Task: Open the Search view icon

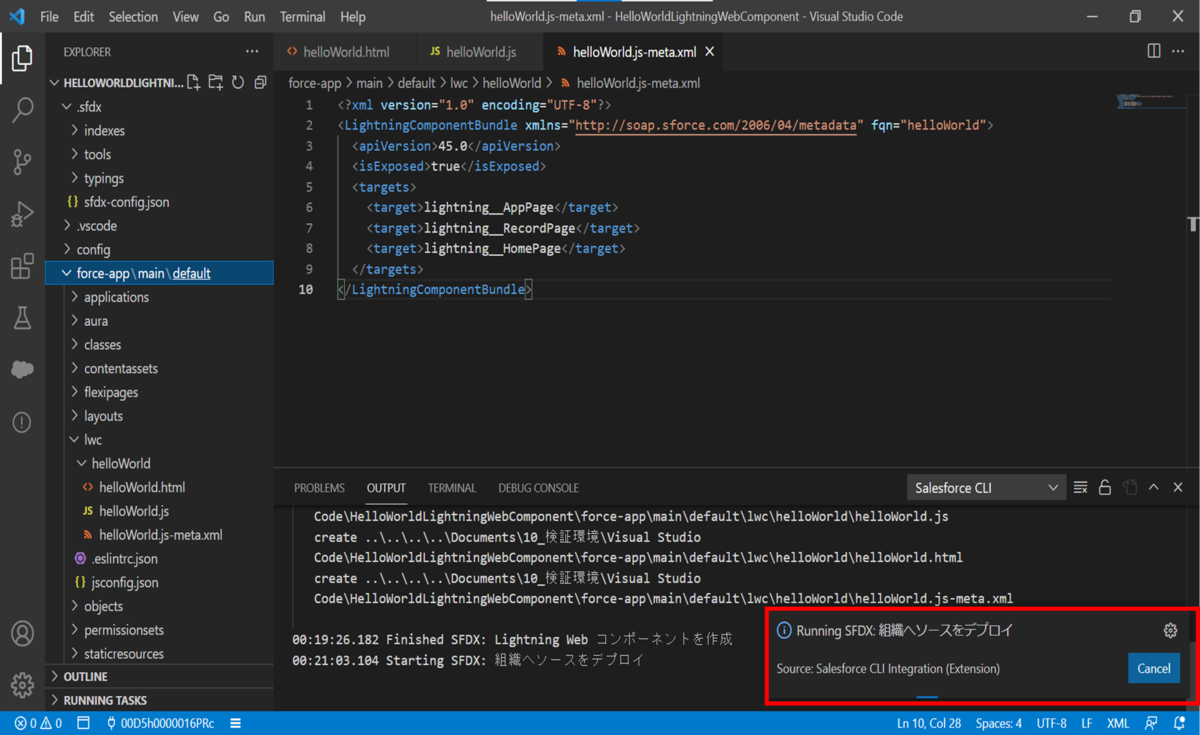Action: tap(22, 110)
